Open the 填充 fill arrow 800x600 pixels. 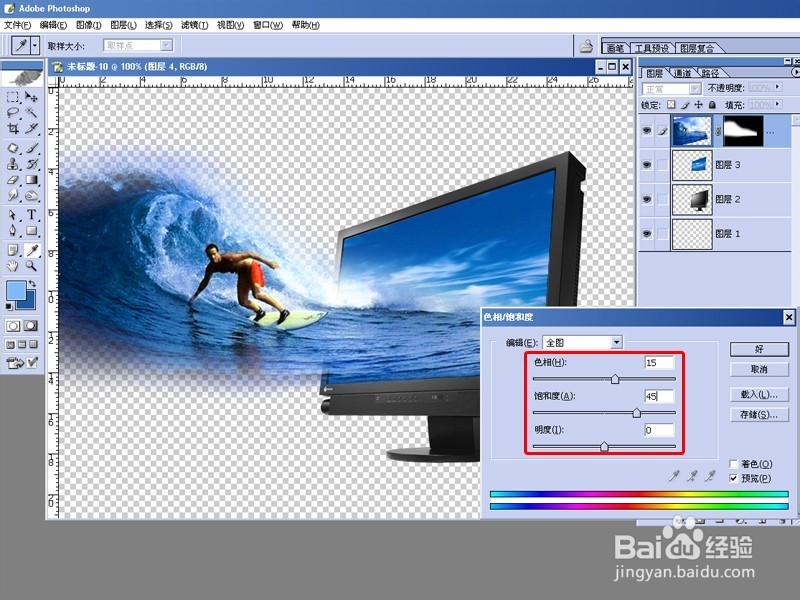click(x=777, y=105)
